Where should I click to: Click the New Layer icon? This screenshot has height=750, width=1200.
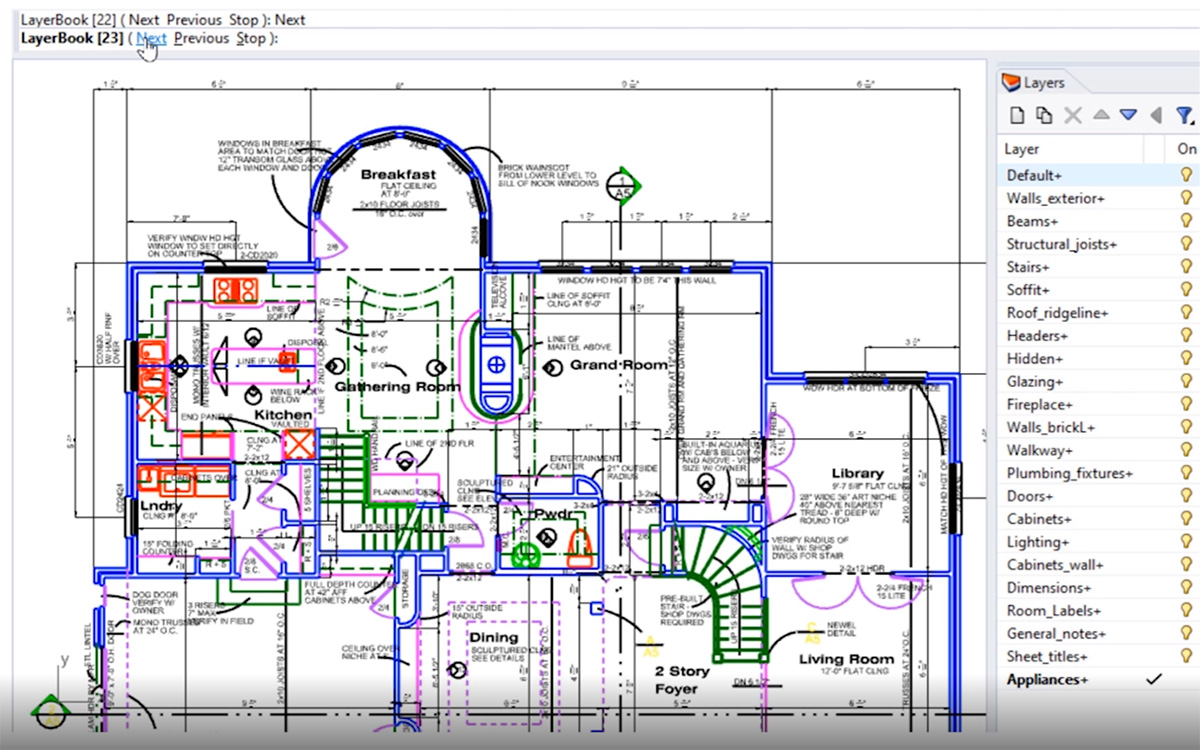[x=1017, y=115]
